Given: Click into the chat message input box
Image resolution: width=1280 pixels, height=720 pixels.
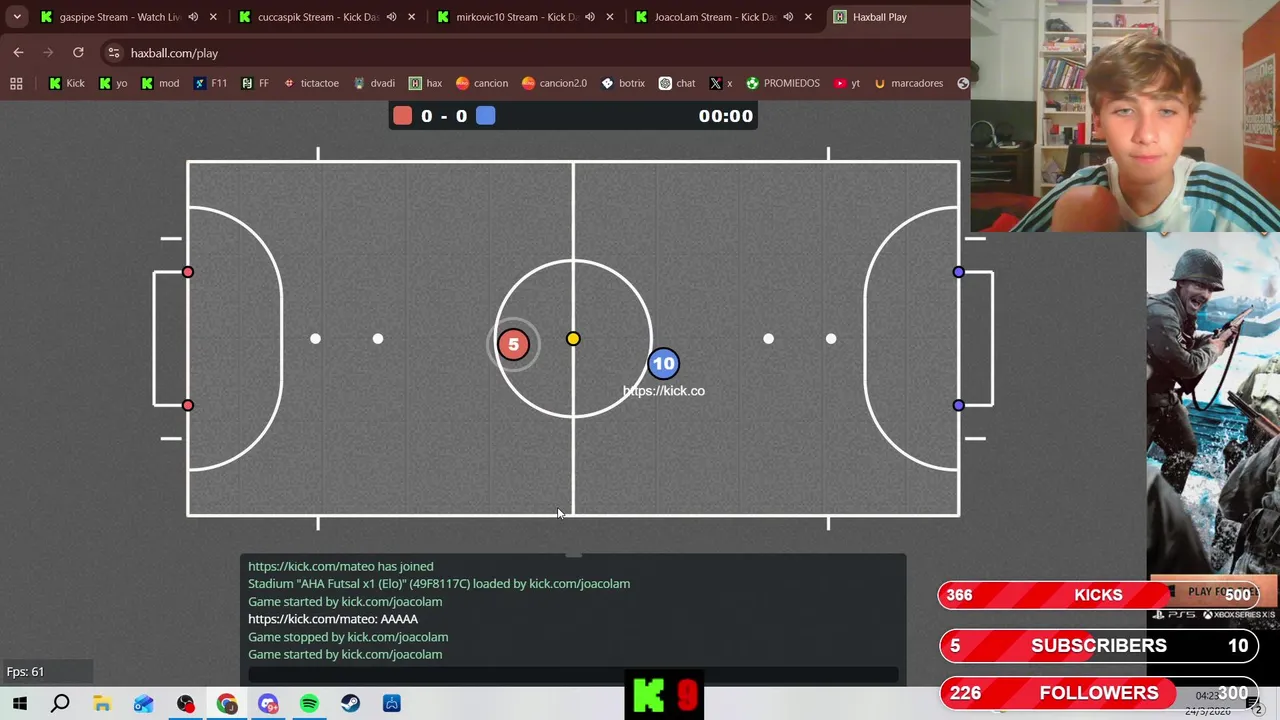Looking at the screenshot, I should point(573,676).
